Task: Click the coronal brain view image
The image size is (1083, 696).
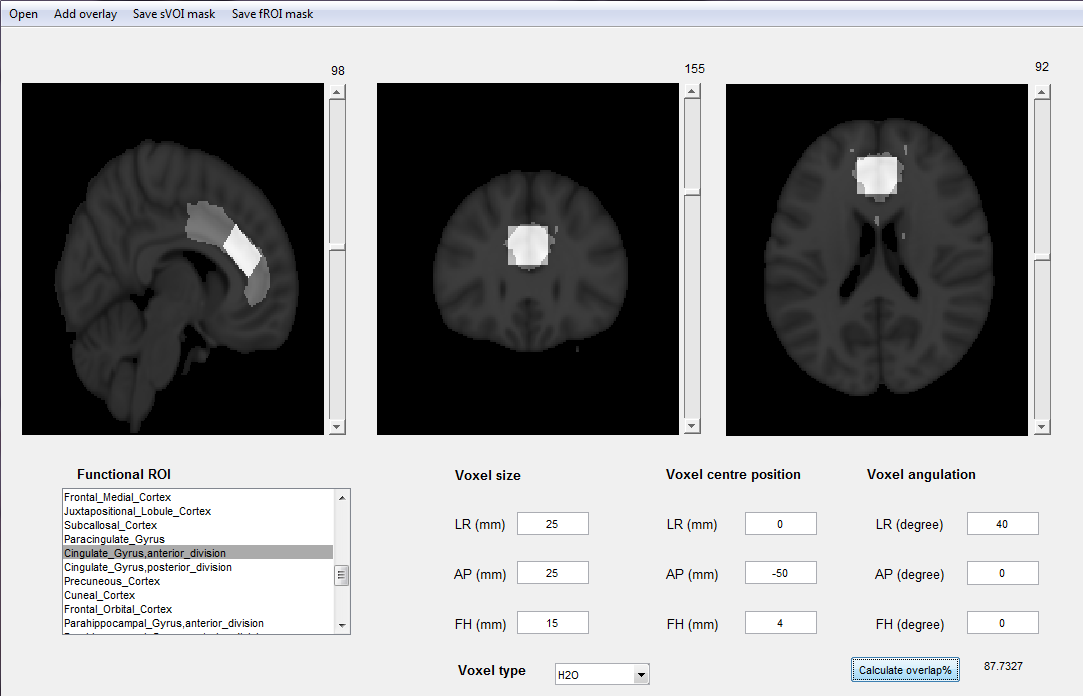Action: click(528, 259)
